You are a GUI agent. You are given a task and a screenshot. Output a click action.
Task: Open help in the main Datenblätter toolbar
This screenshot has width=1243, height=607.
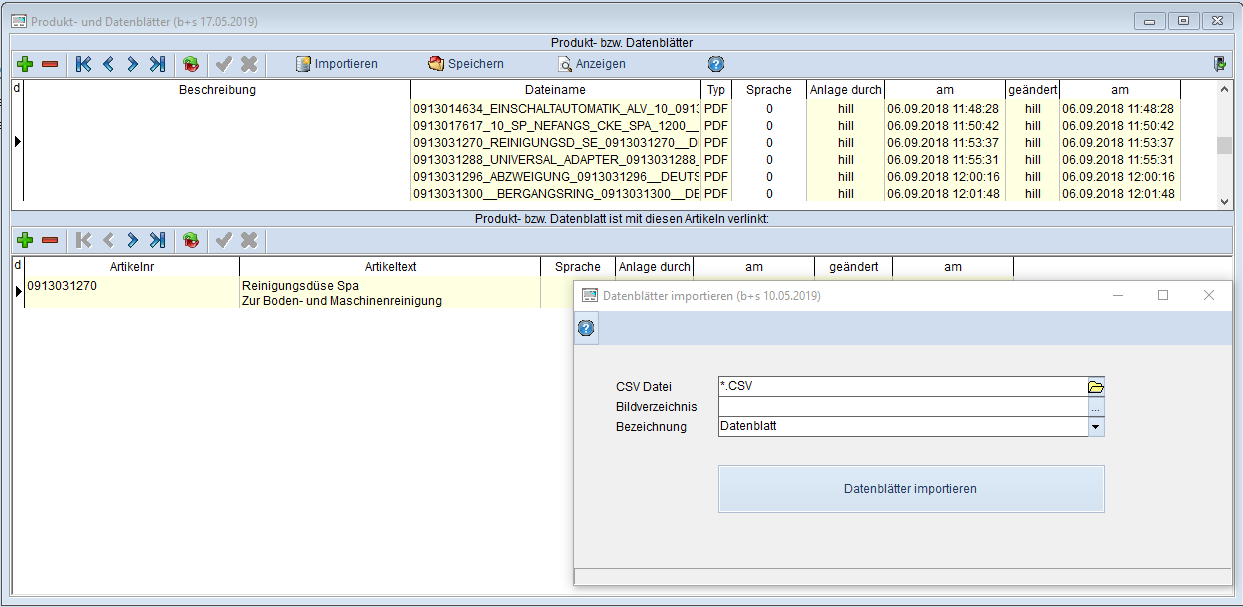point(716,64)
